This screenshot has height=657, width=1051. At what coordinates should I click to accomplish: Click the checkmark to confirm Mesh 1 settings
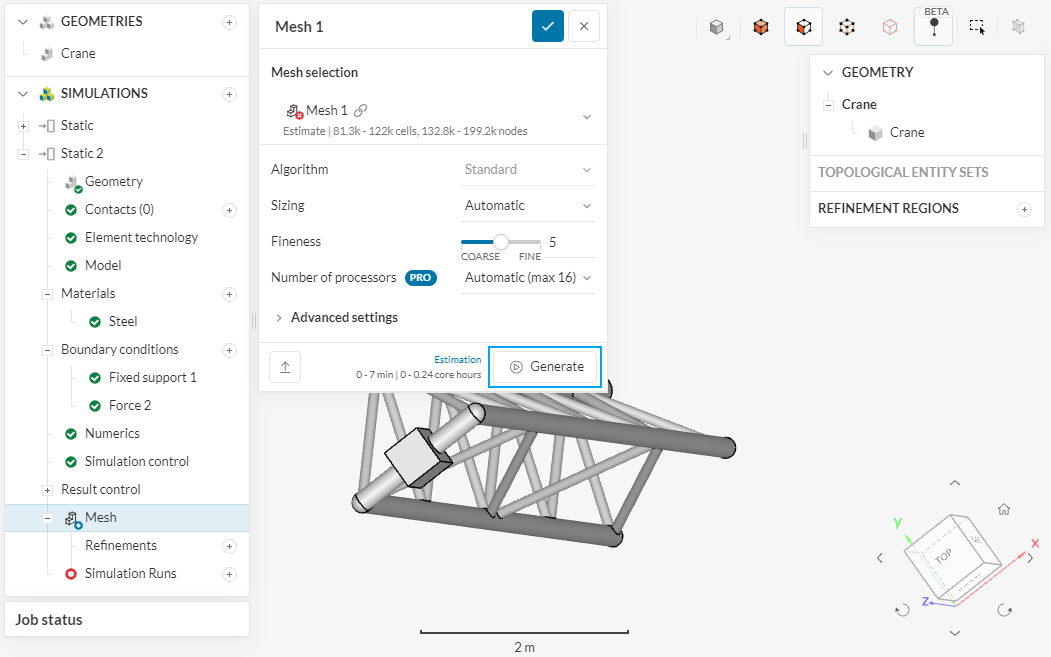pos(547,27)
